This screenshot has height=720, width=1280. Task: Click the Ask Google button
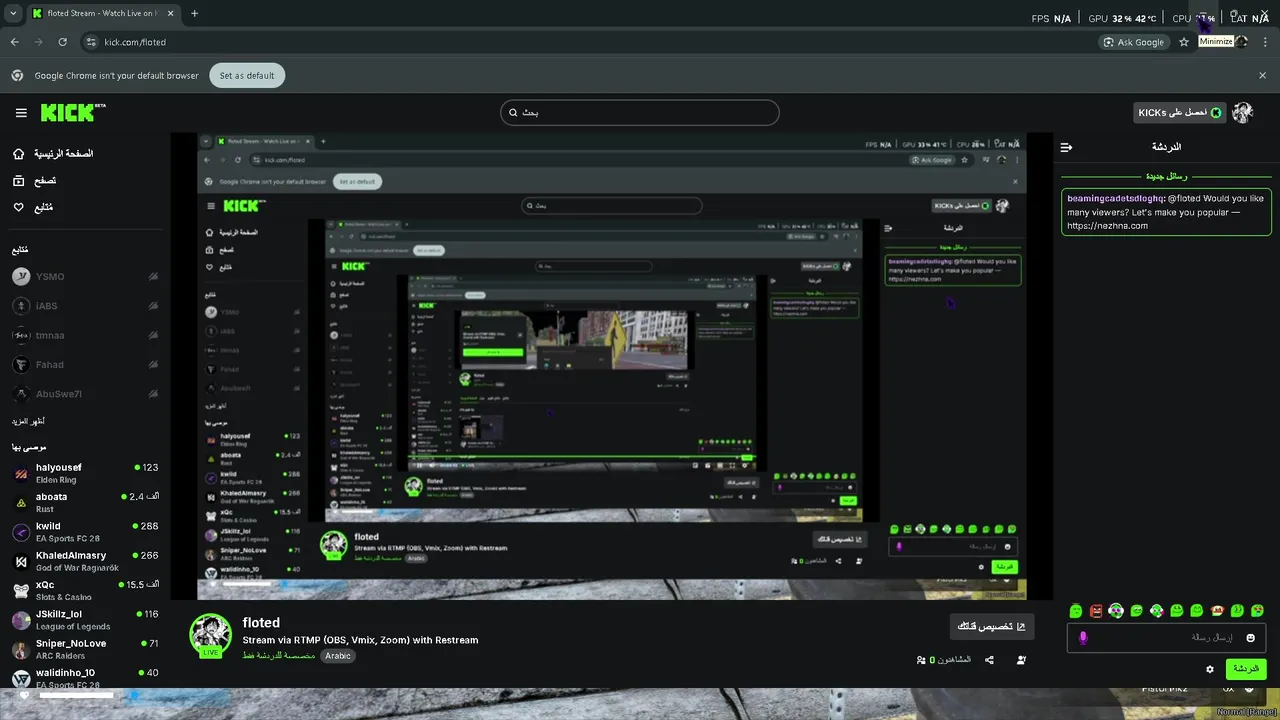click(1134, 42)
